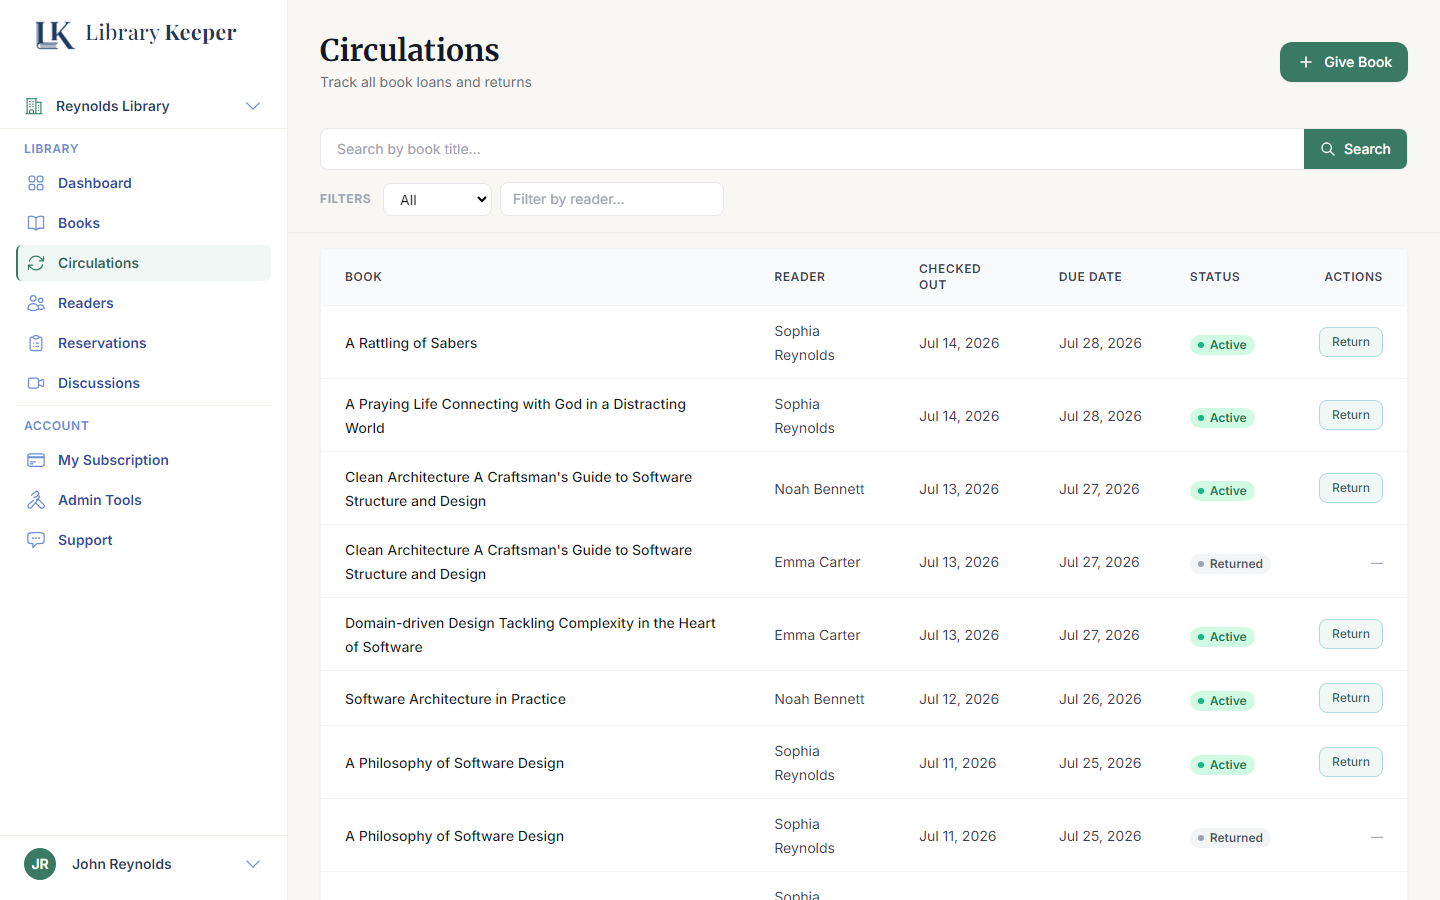The height and width of the screenshot is (900, 1440).
Task: Select Circulations in the sidebar
Action: (x=144, y=263)
